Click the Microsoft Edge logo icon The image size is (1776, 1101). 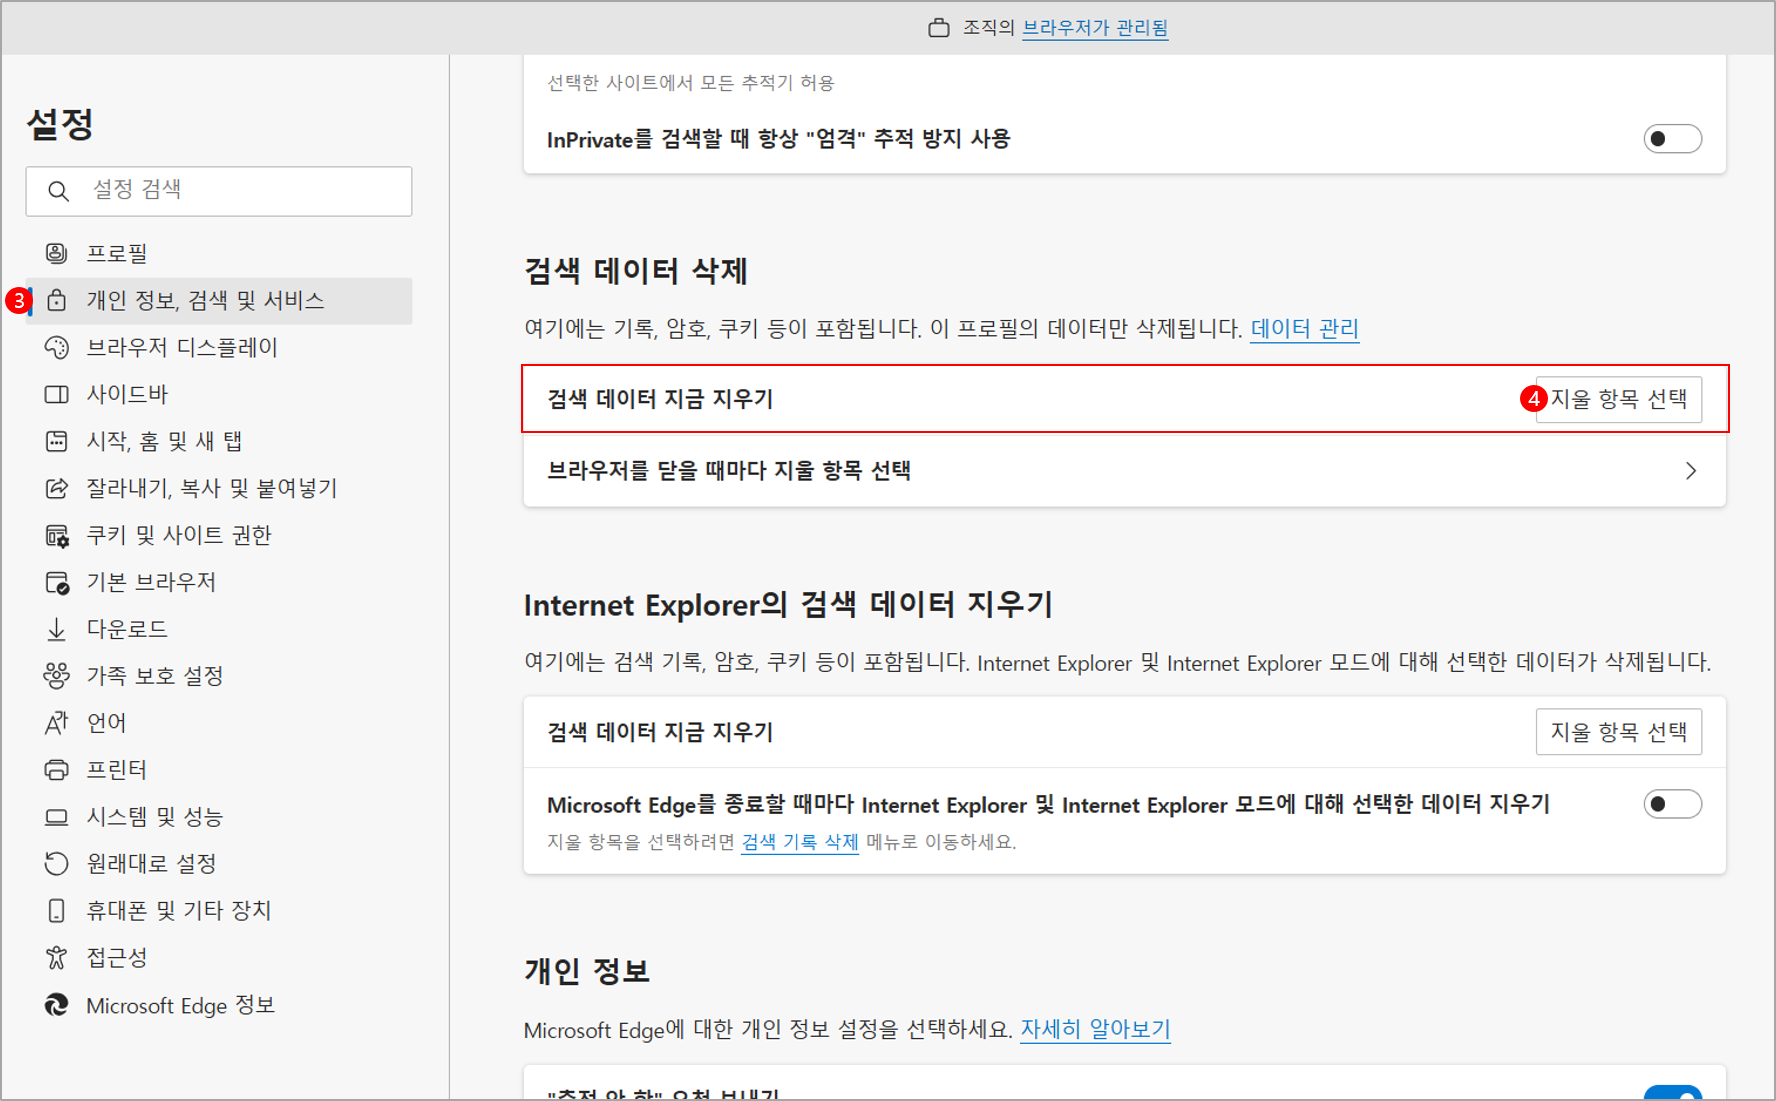pos(57,1005)
